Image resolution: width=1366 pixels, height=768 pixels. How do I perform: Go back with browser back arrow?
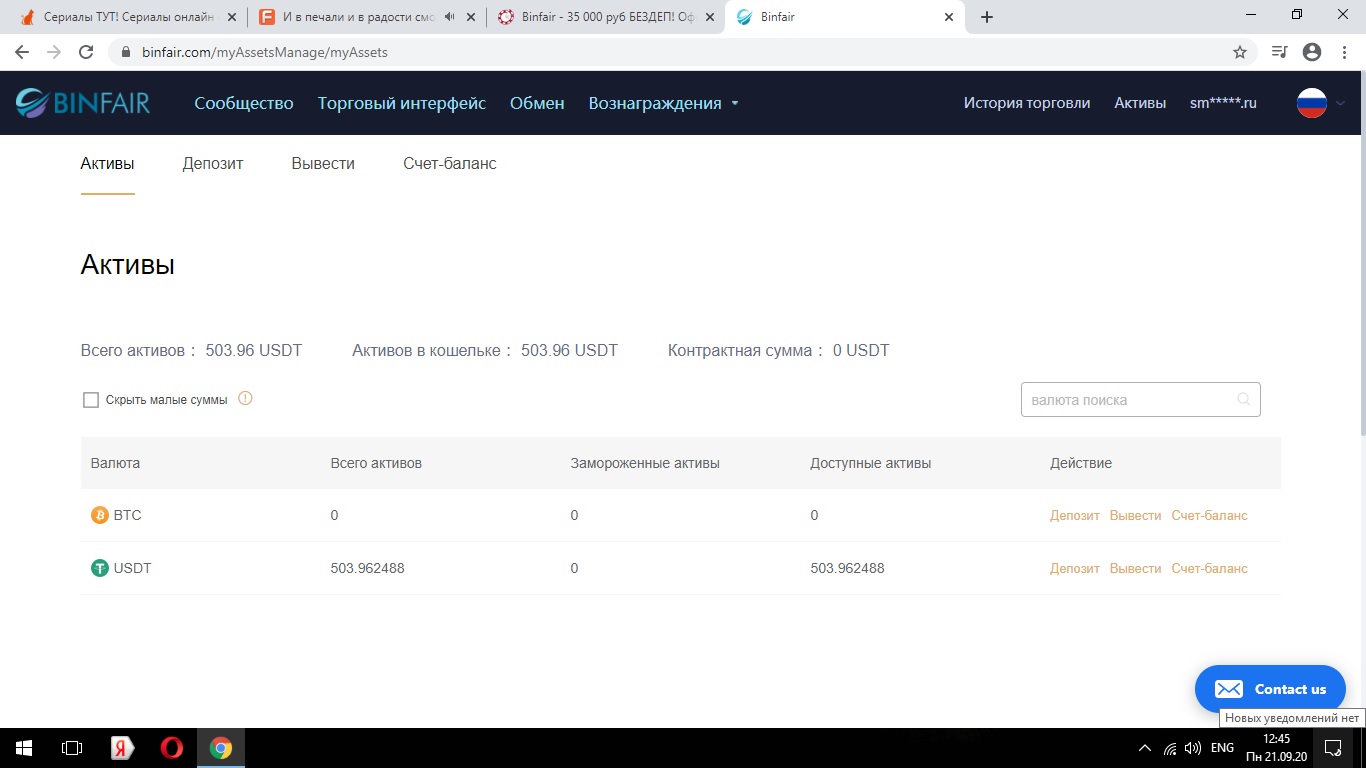[22, 52]
